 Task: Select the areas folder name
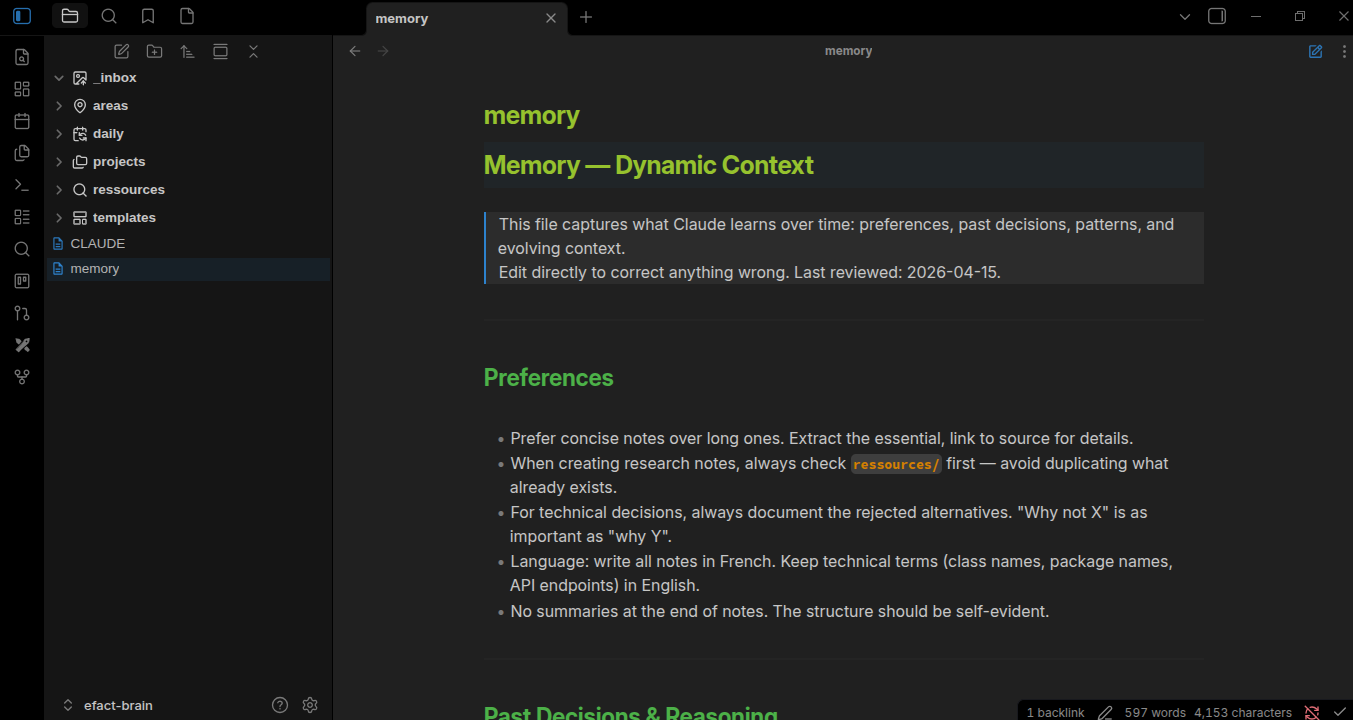coord(110,106)
